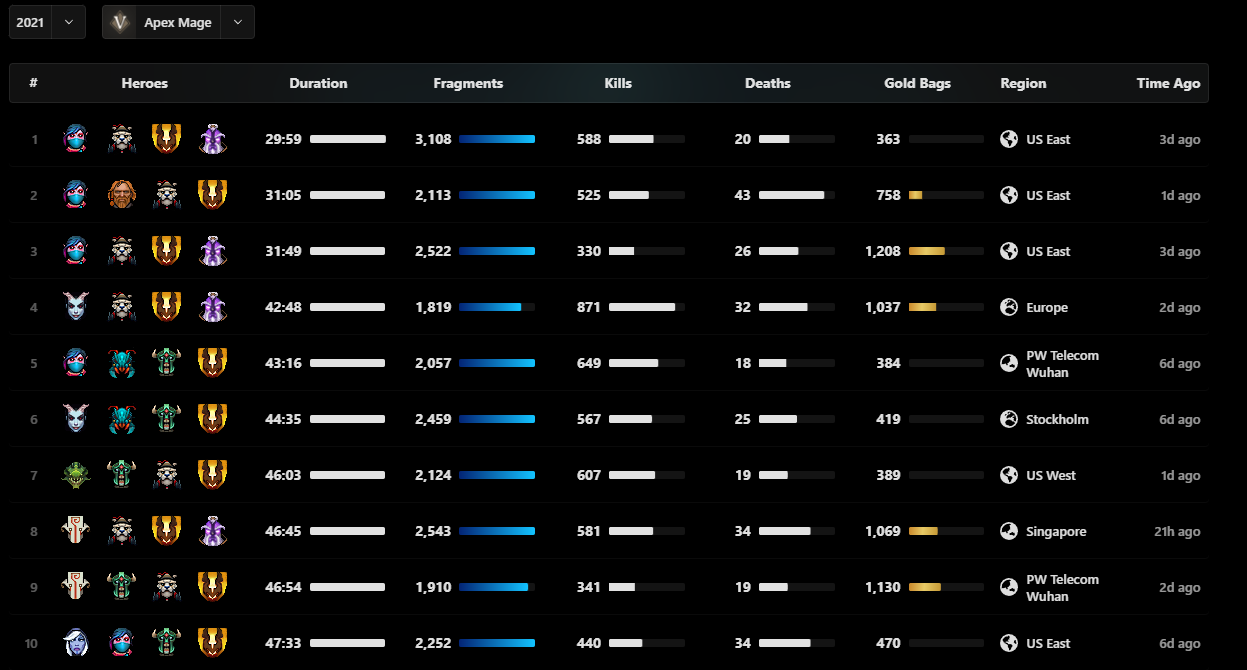This screenshot has height=670, width=1247.
Task: Click the purple hooded hero in row 3
Action: [211, 251]
